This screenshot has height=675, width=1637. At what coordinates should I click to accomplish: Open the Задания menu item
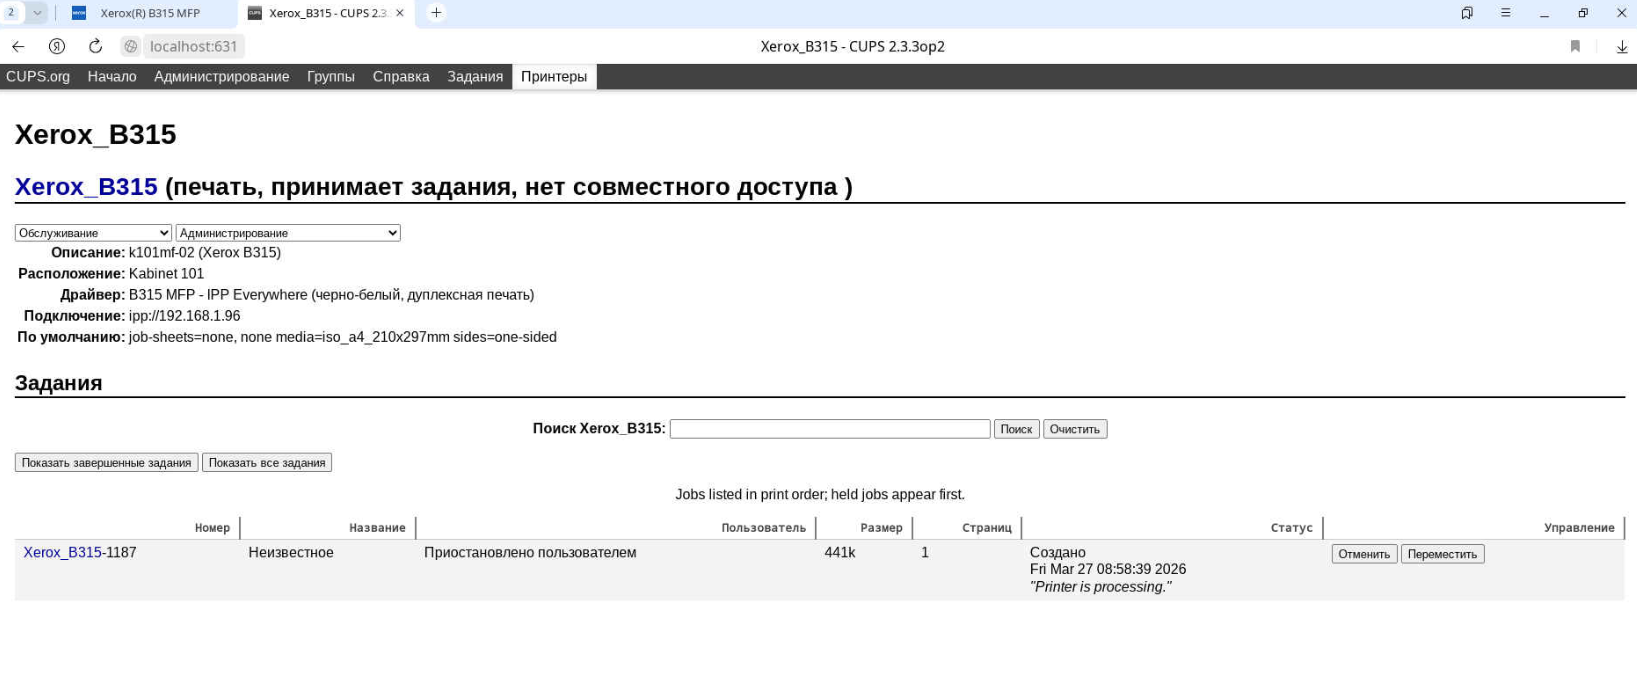pos(475,77)
